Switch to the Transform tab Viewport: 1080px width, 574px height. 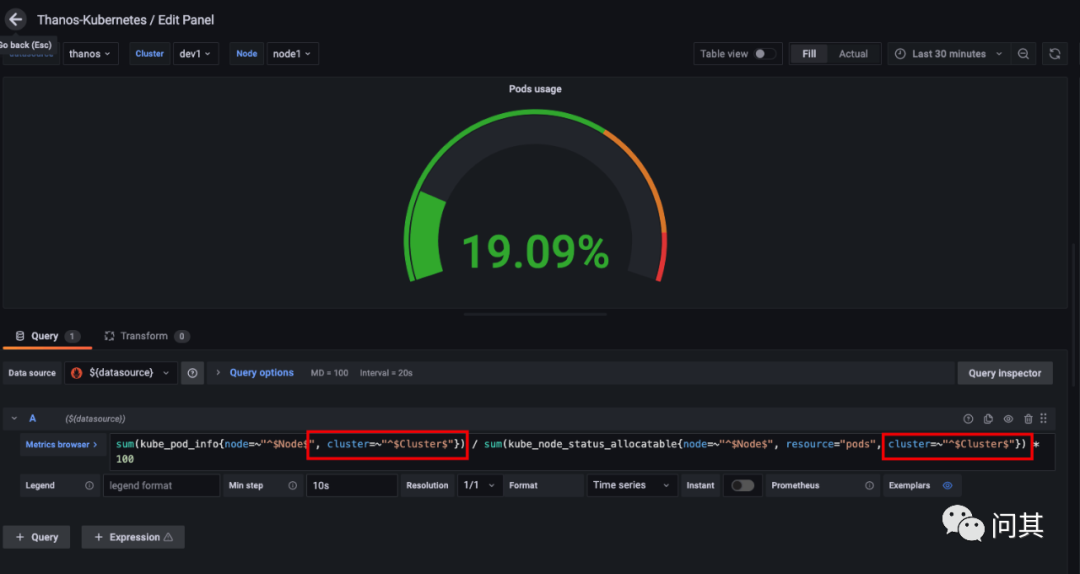click(x=143, y=336)
